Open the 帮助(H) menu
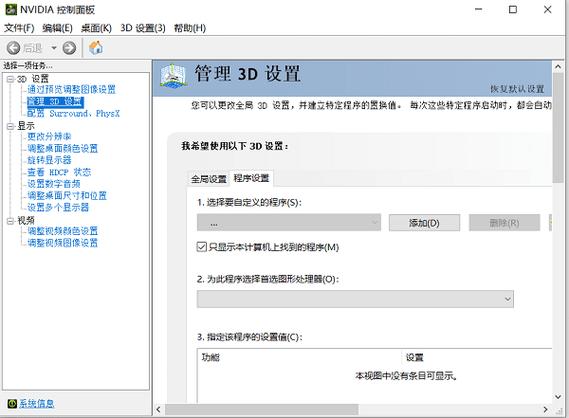This screenshot has height=418, width=569. click(190, 28)
